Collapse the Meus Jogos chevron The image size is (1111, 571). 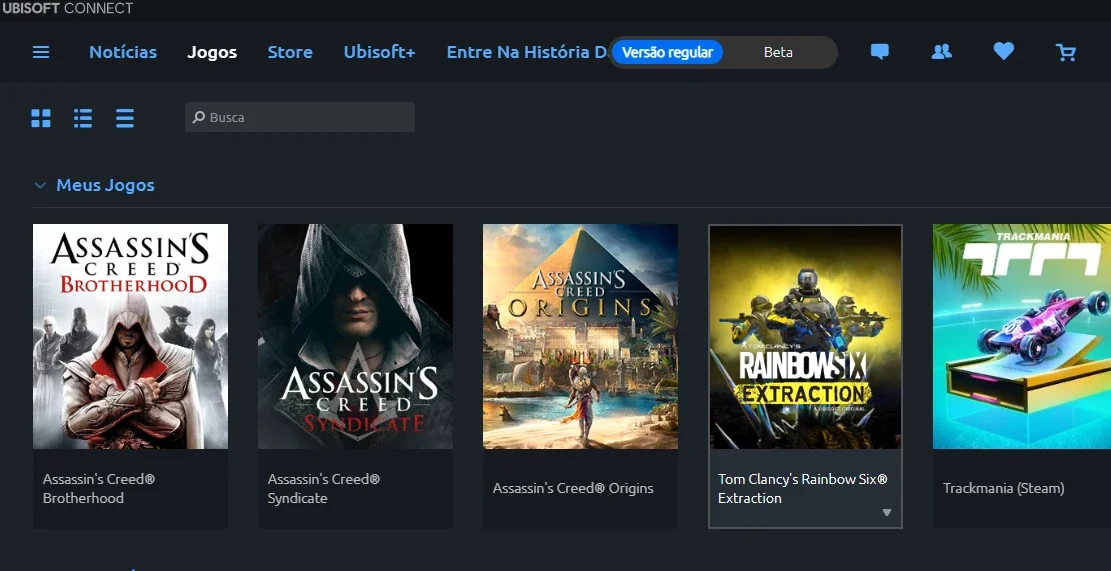click(x=40, y=186)
